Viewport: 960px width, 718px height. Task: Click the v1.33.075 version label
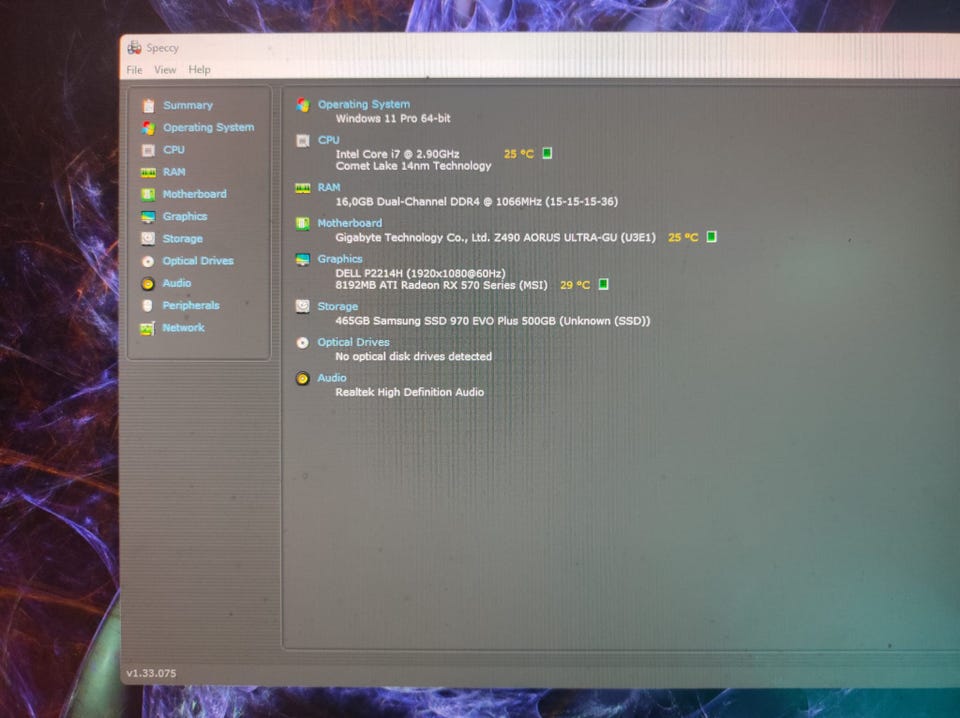(151, 673)
